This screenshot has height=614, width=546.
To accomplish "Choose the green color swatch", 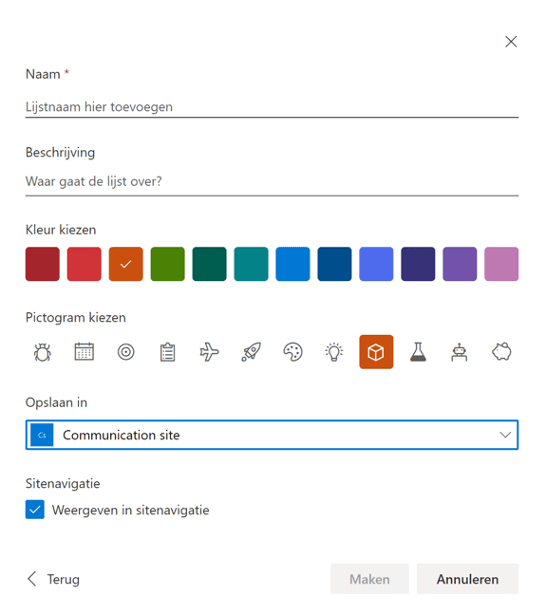I will click(168, 264).
